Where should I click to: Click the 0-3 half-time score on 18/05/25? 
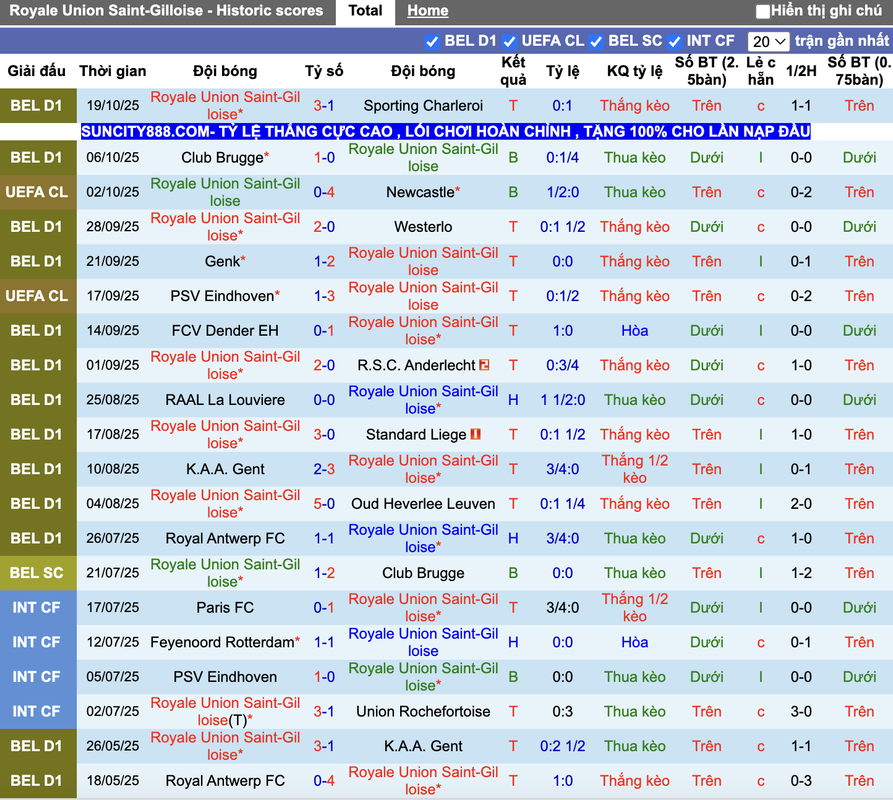click(801, 781)
